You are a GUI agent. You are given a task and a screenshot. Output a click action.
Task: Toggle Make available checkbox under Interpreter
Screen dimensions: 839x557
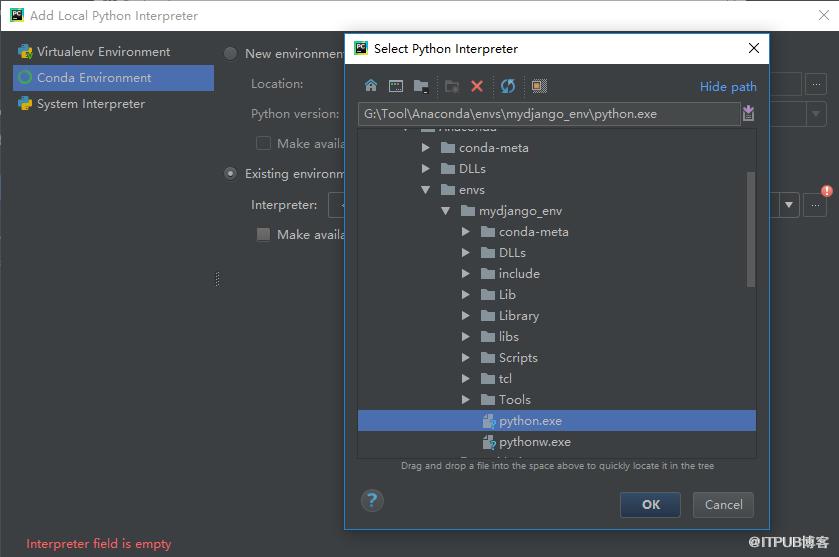263,234
